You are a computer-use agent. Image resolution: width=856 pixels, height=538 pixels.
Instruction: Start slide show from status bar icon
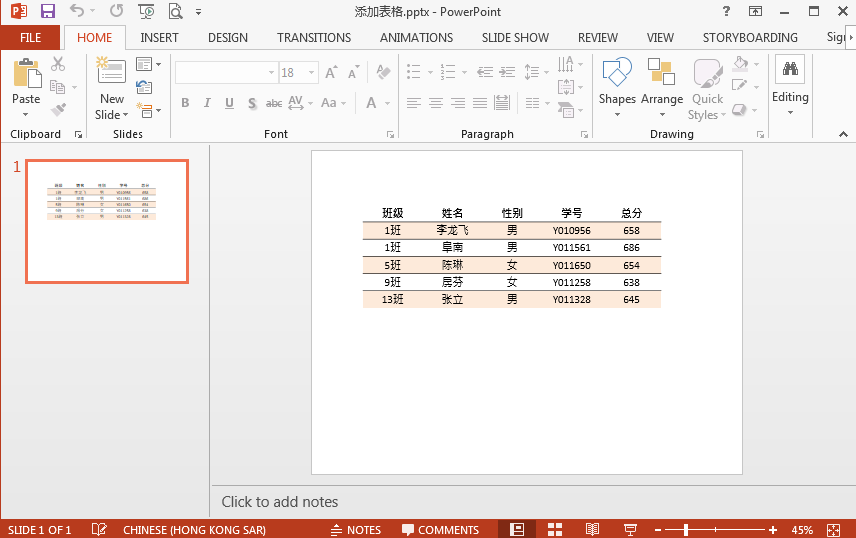pos(630,529)
